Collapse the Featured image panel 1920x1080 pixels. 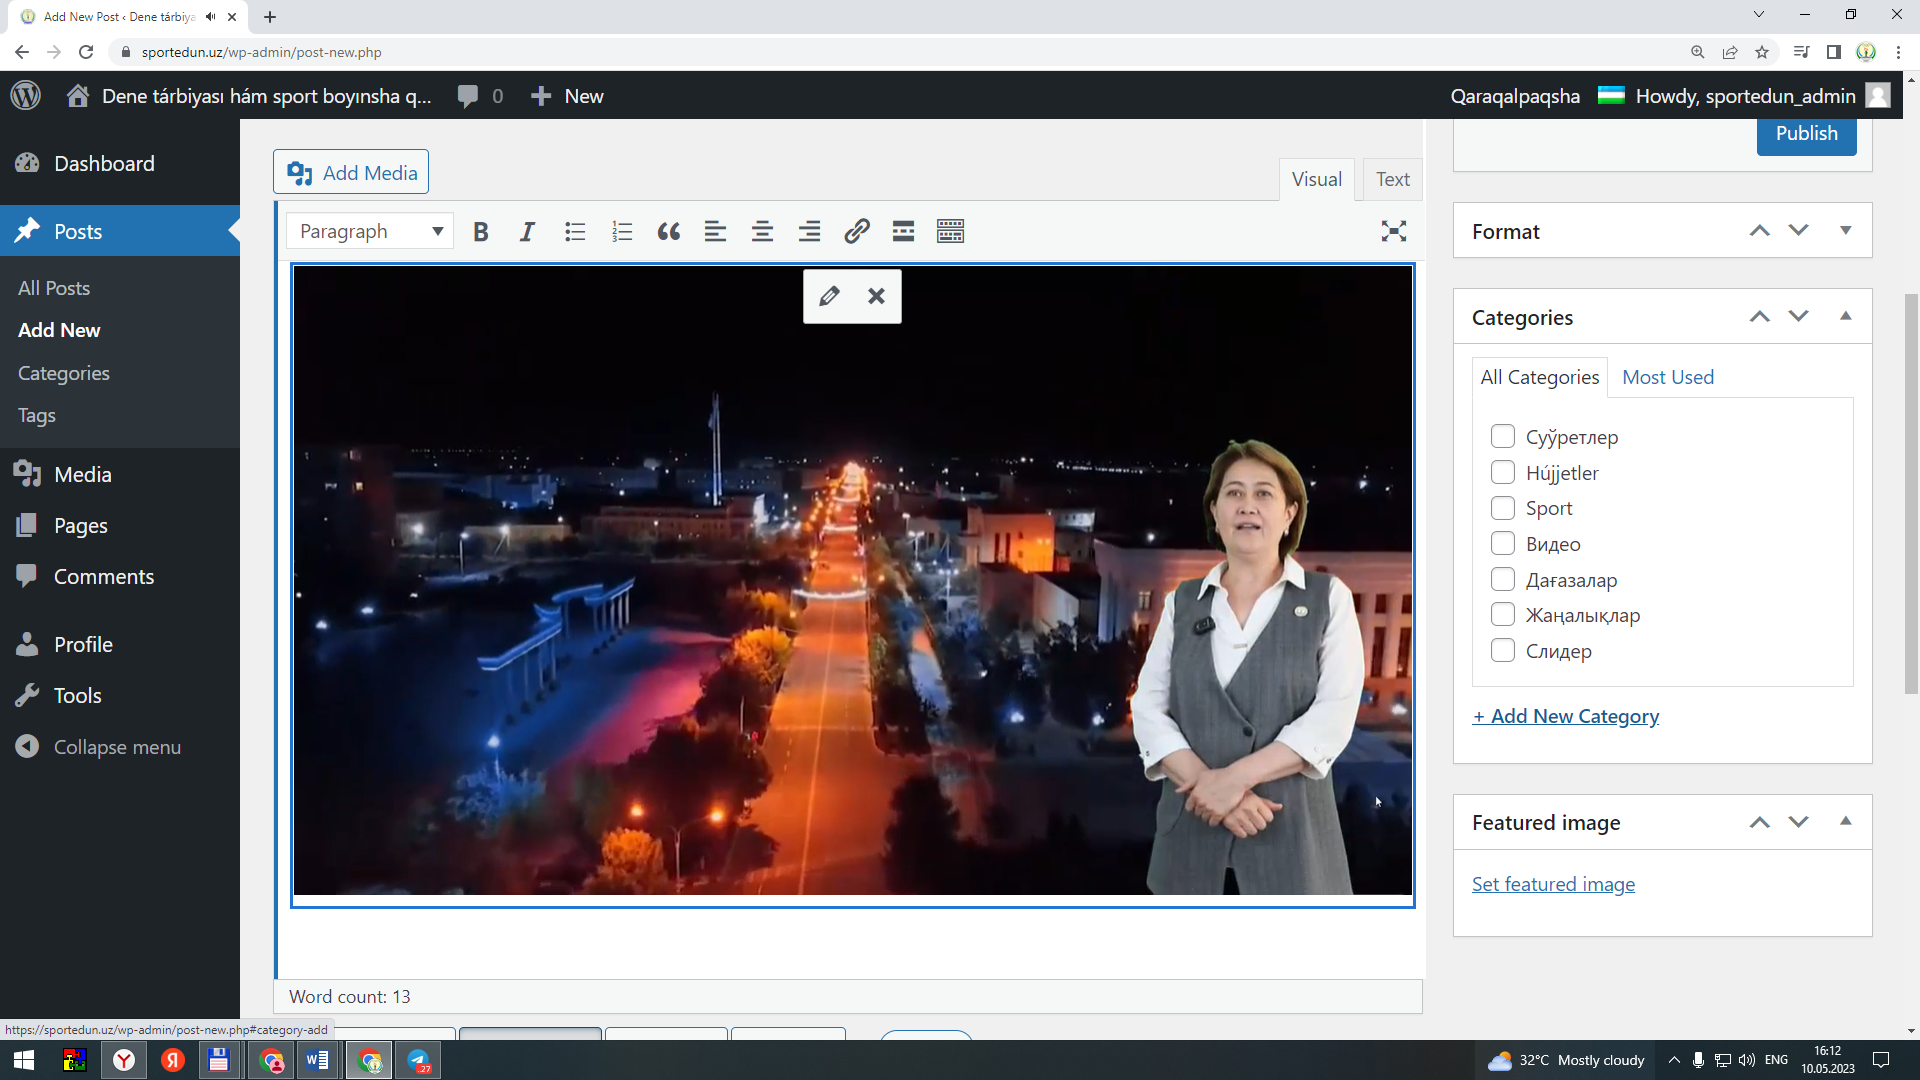pyautogui.click(x=1846, y=822)
